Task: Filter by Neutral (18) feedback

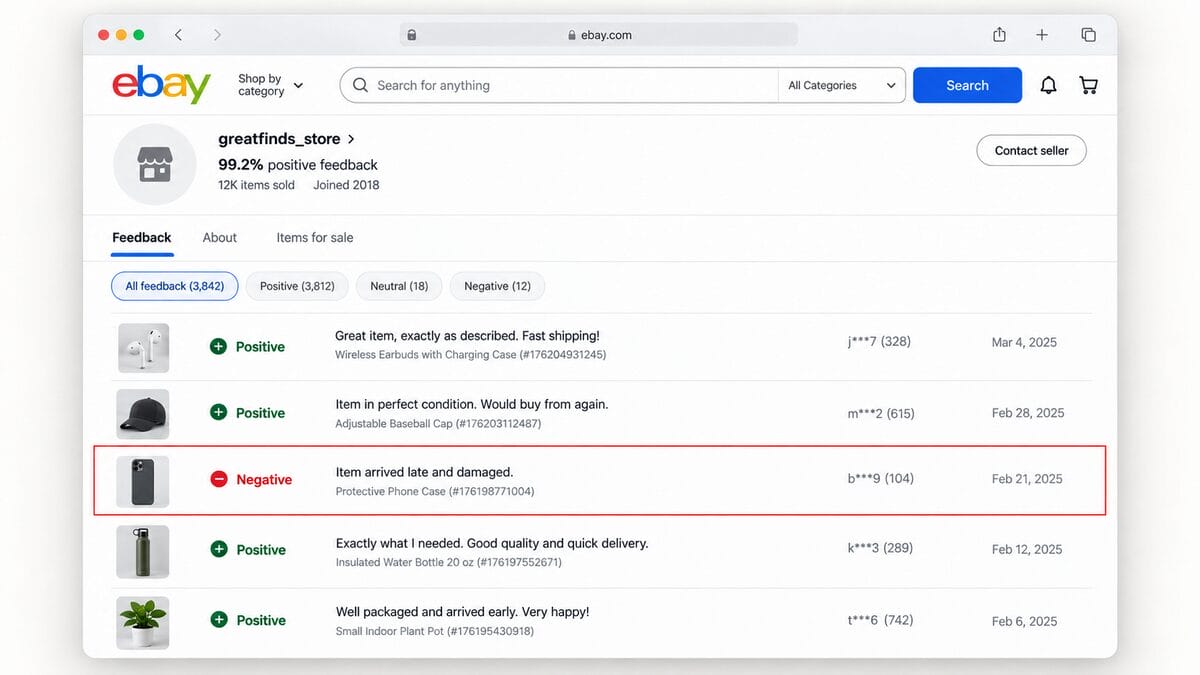Action: click(399, 286)
